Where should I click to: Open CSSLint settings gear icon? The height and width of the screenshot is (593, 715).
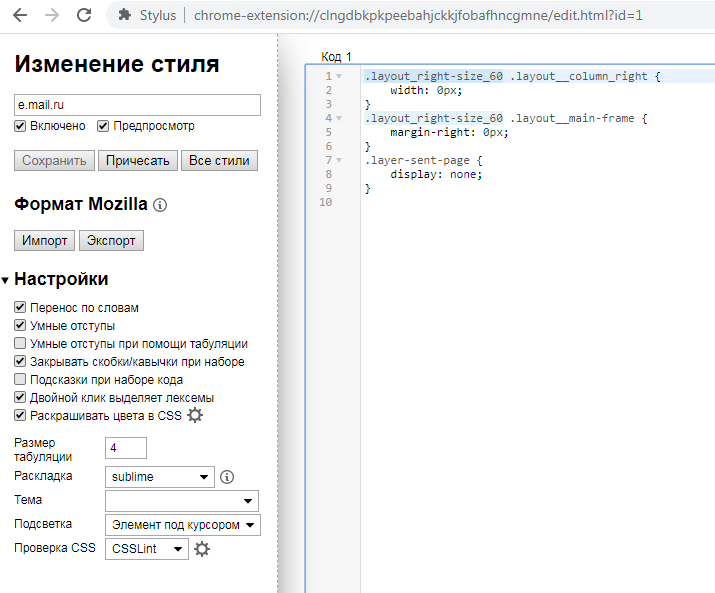pyautogui.click(x=202, y=549)
